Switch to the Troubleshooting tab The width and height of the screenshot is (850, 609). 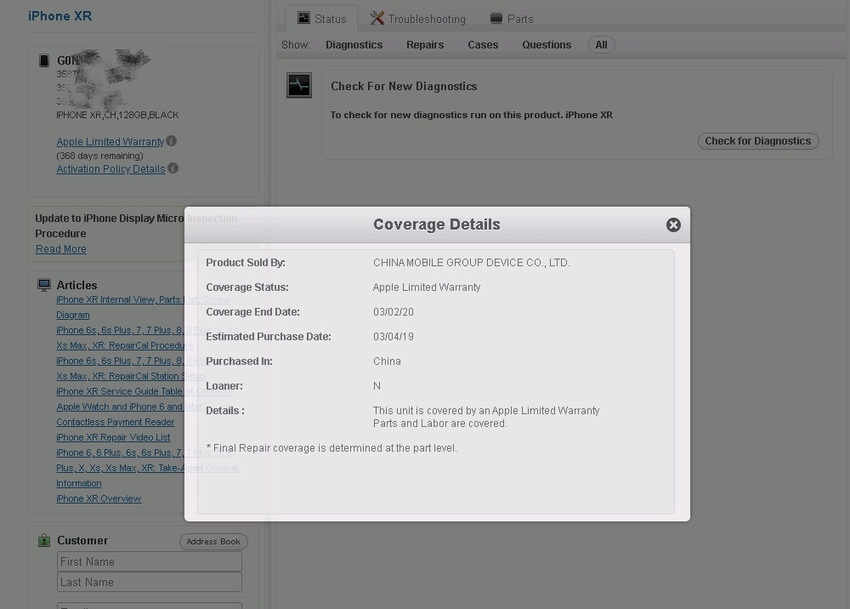pos(417,19)
